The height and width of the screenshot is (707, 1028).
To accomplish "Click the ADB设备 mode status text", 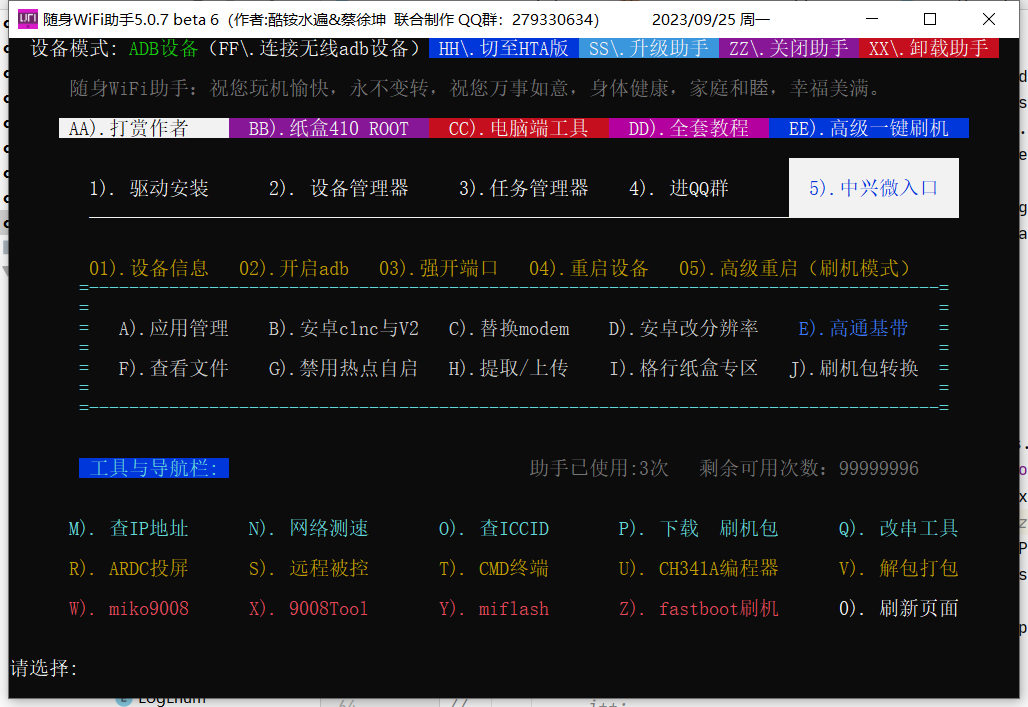I will click(x=163, y=49).
